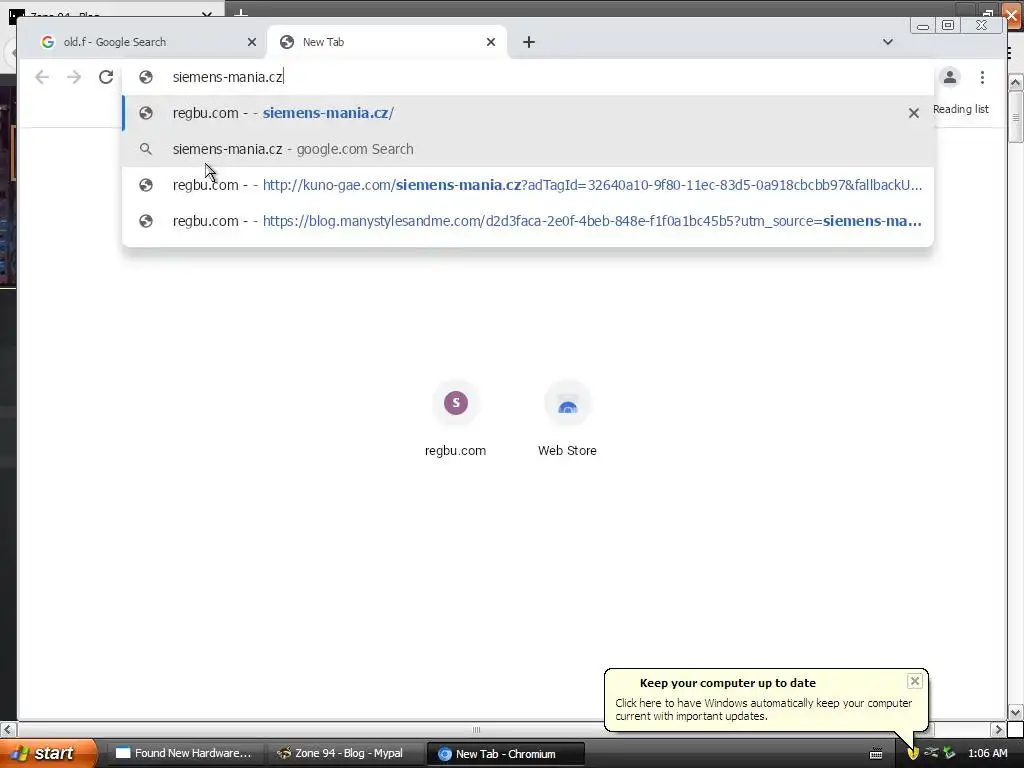Click the safely remove hardware tray icon
Screen dimensions: 1024x768
point(949,754)
